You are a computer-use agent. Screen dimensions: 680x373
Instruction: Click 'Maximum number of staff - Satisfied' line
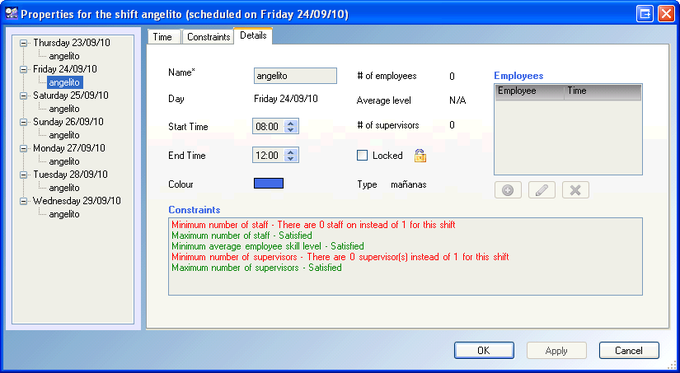[242, 236]
